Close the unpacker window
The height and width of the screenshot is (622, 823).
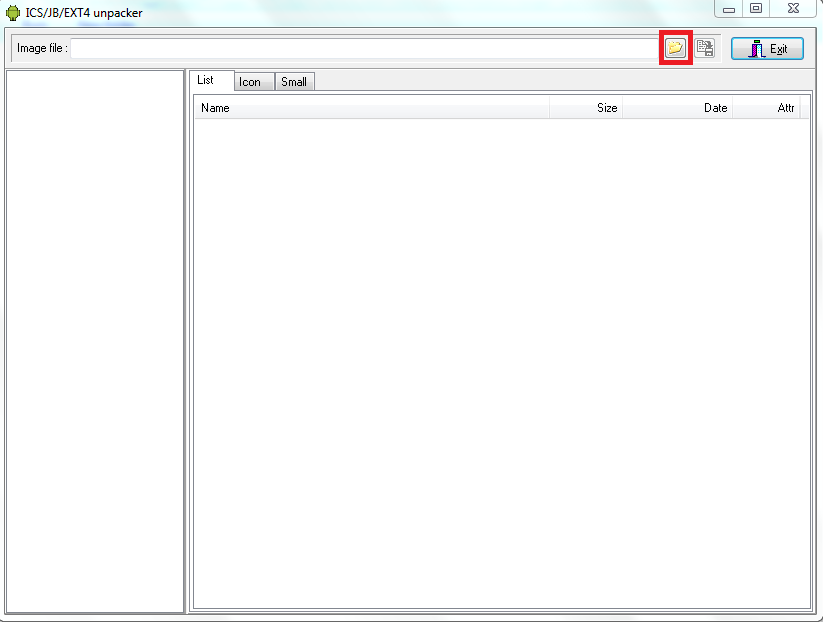click(x=793, y=8)
